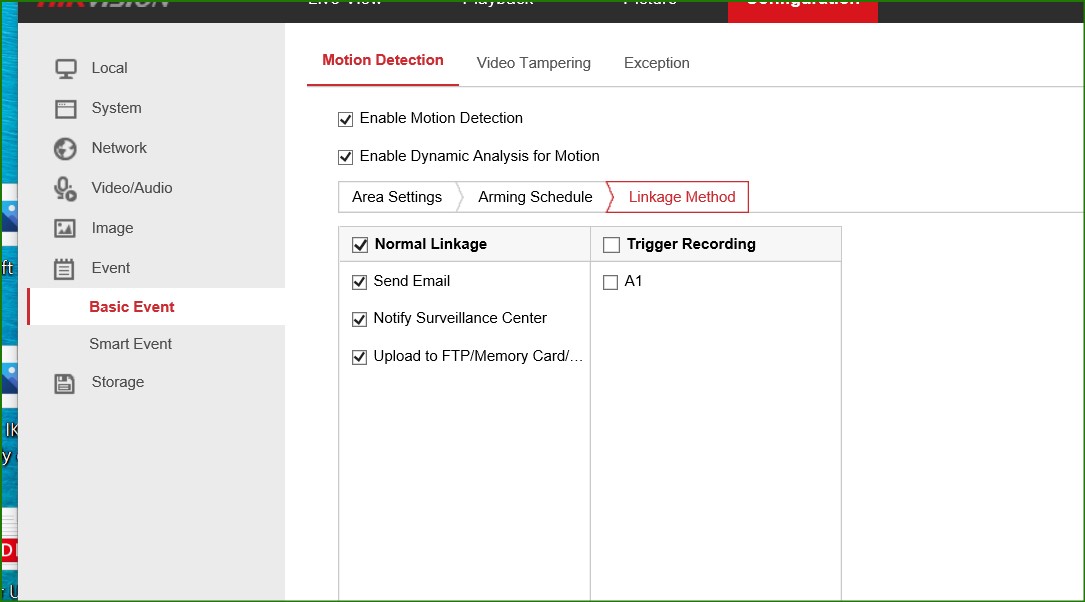Open the Image picture icon

(x=65, y=229)
